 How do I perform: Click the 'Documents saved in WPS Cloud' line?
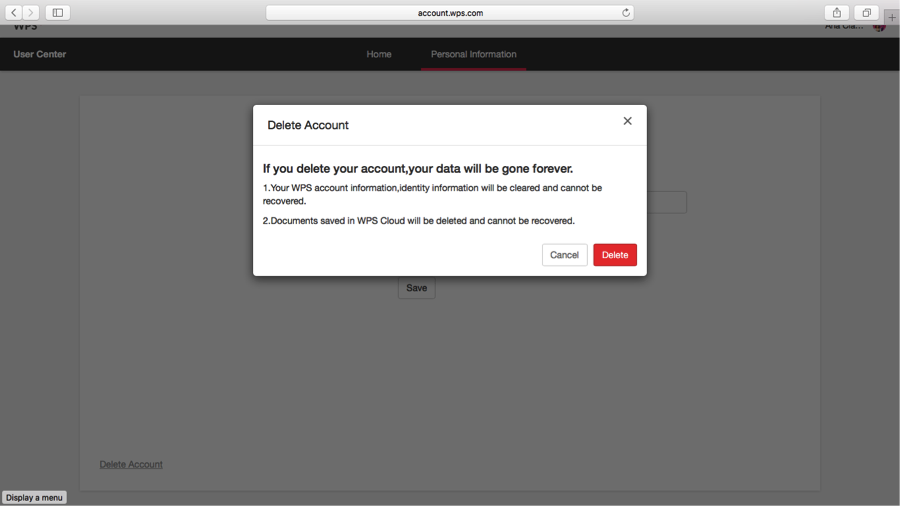pos(418,221)
